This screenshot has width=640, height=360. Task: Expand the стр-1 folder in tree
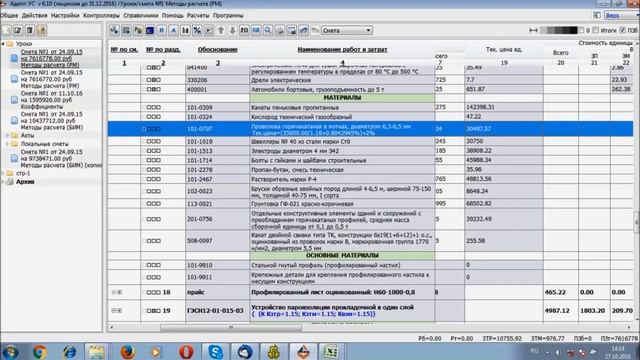click(x=3, y=173)
